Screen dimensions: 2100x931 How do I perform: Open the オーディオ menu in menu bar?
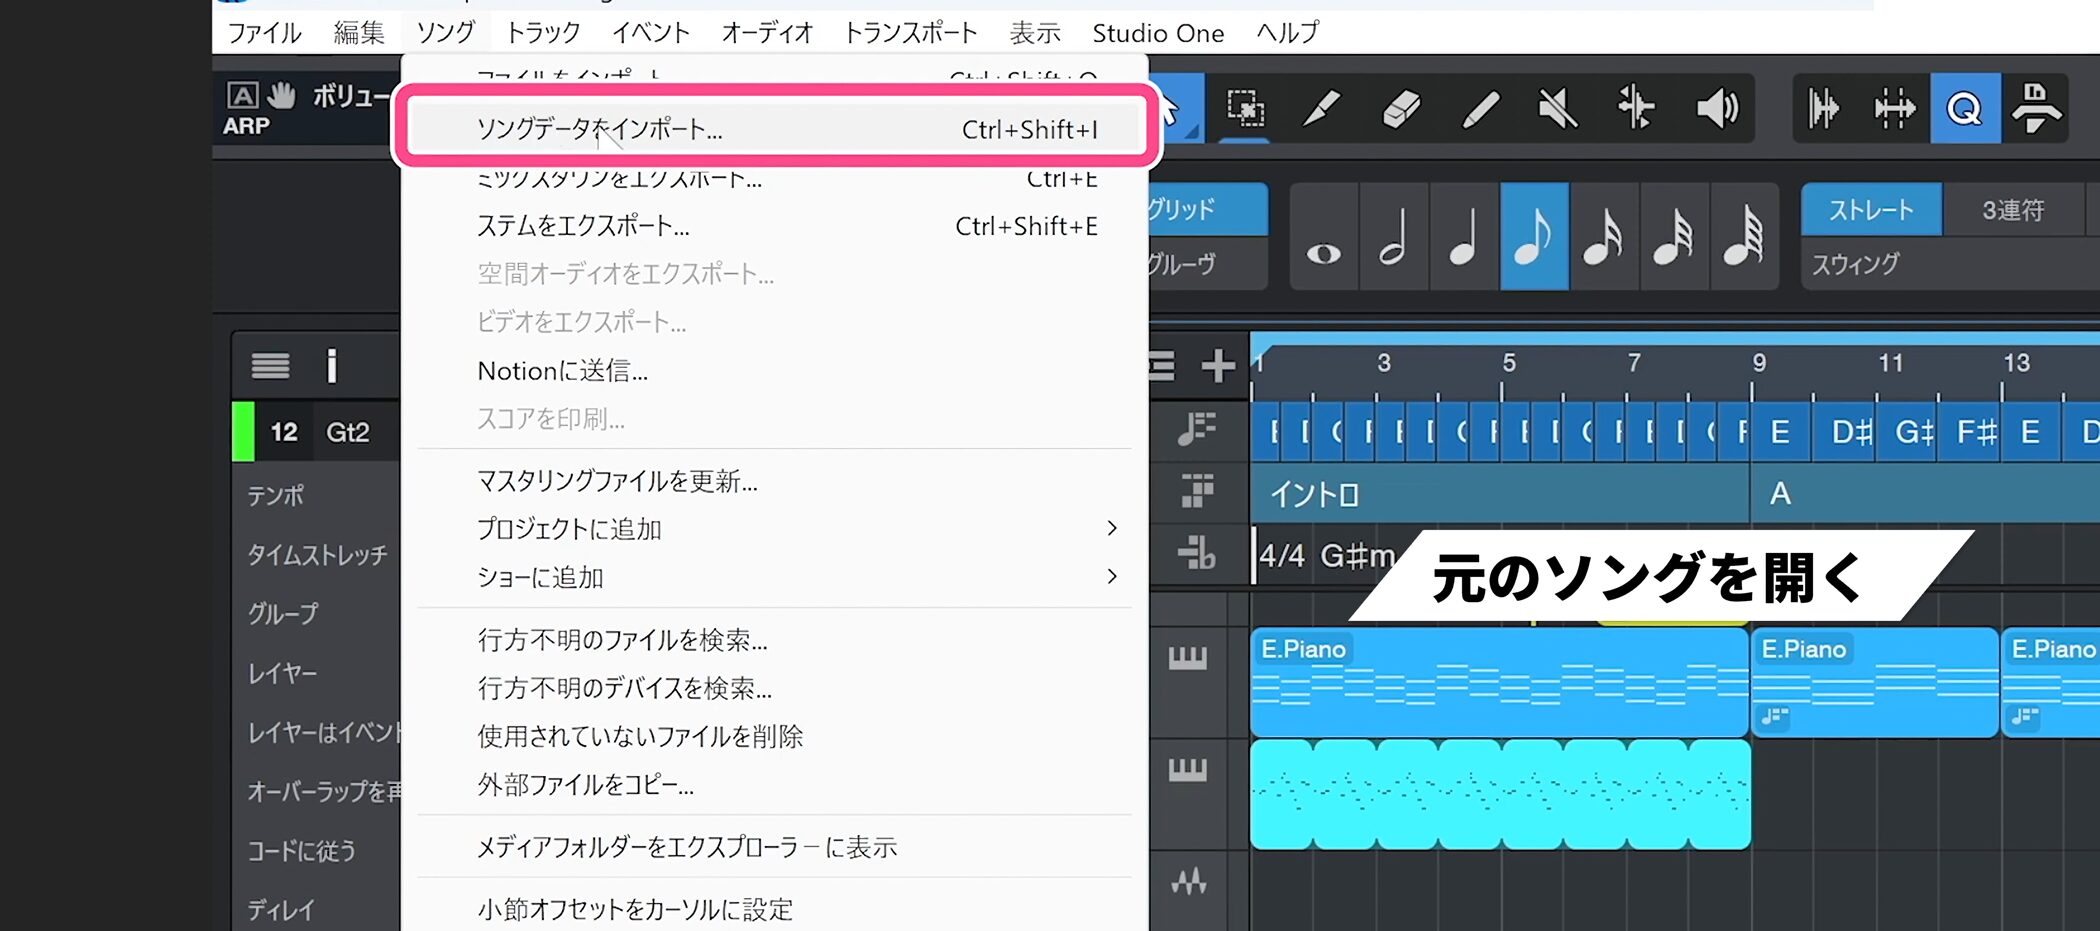767,33
